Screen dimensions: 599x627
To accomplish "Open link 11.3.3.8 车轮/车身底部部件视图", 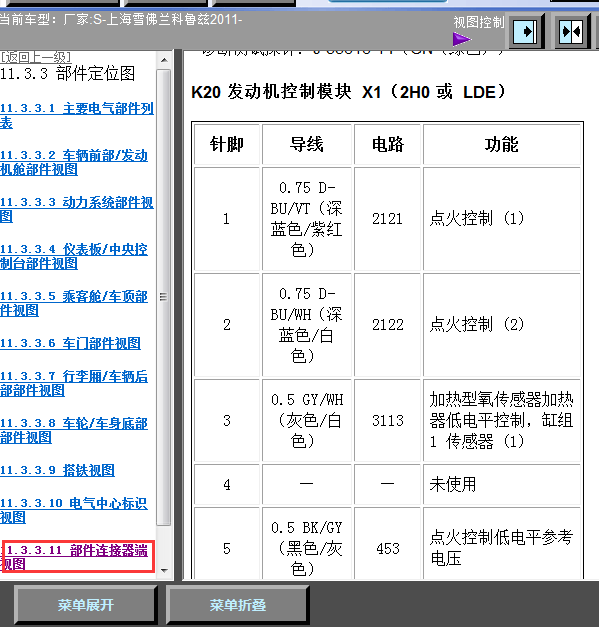I will click(74, 430).
